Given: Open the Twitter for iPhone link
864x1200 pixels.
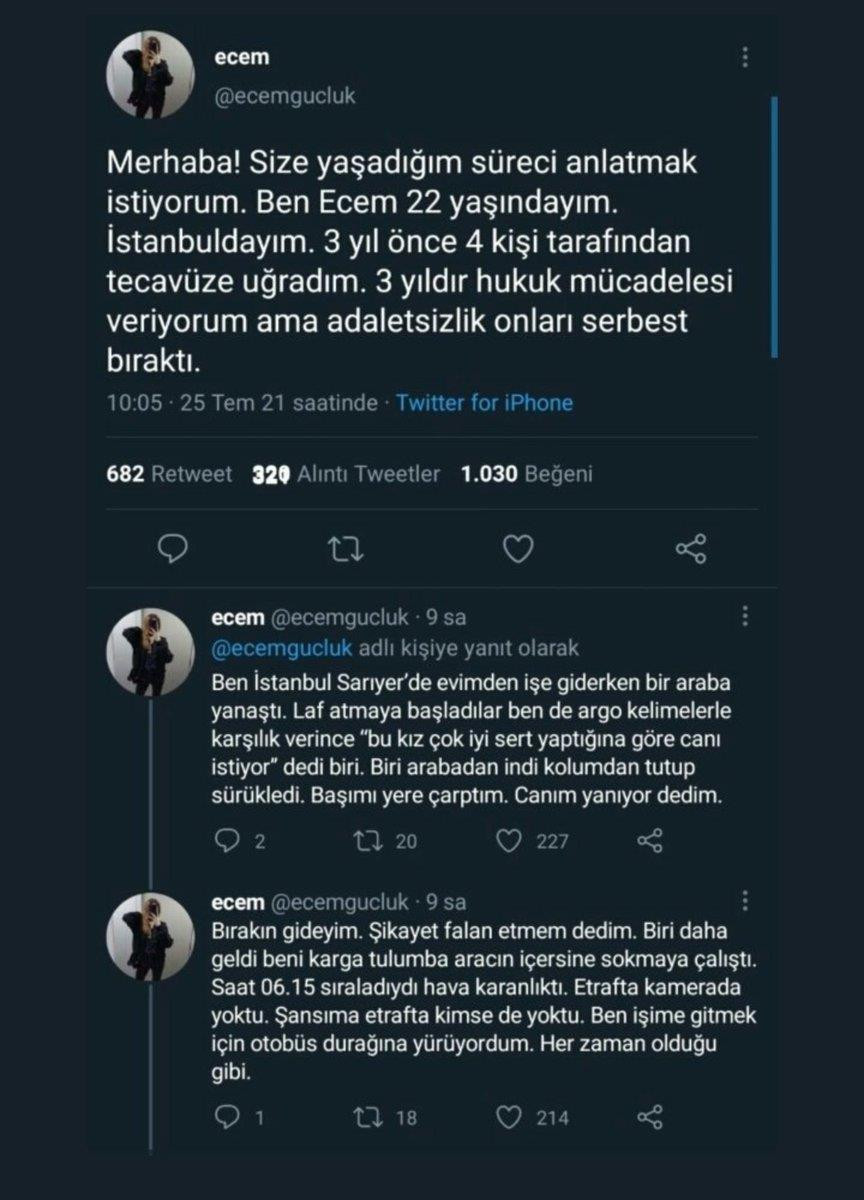Looking at the screenshot, I should tap(485, 403).
